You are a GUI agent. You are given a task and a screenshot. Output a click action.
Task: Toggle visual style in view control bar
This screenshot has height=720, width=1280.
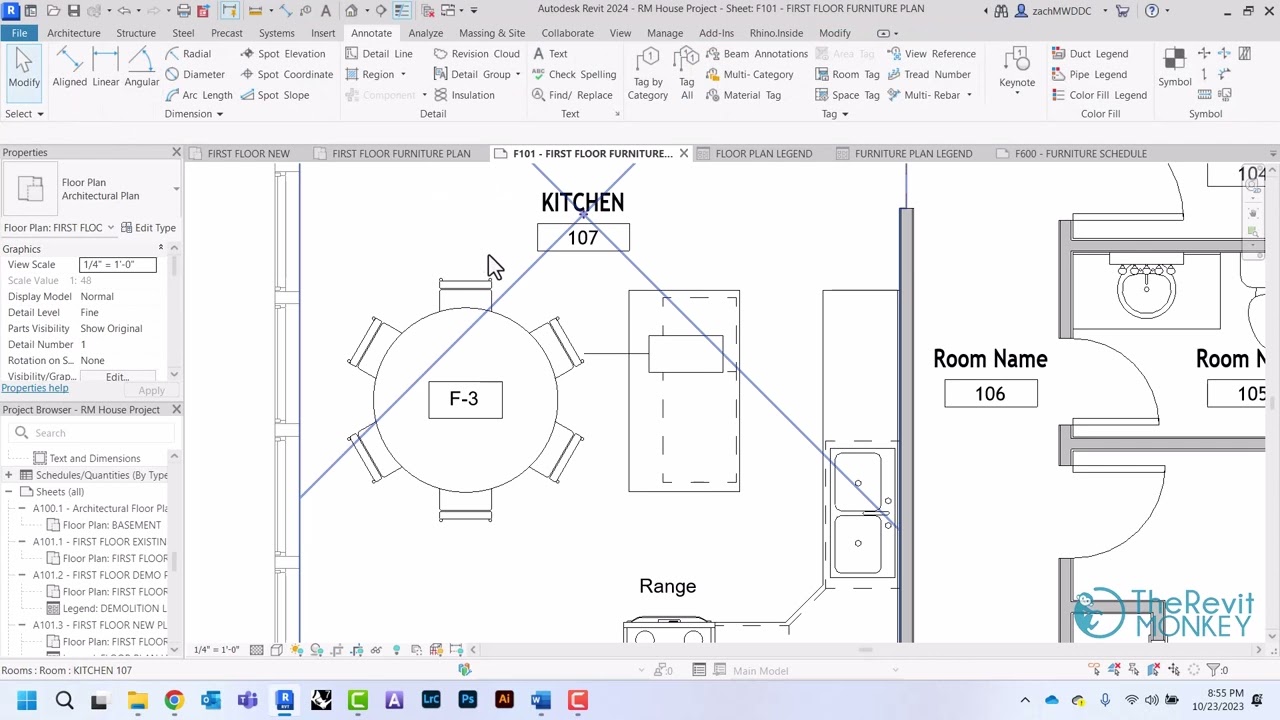pos(276,650)
